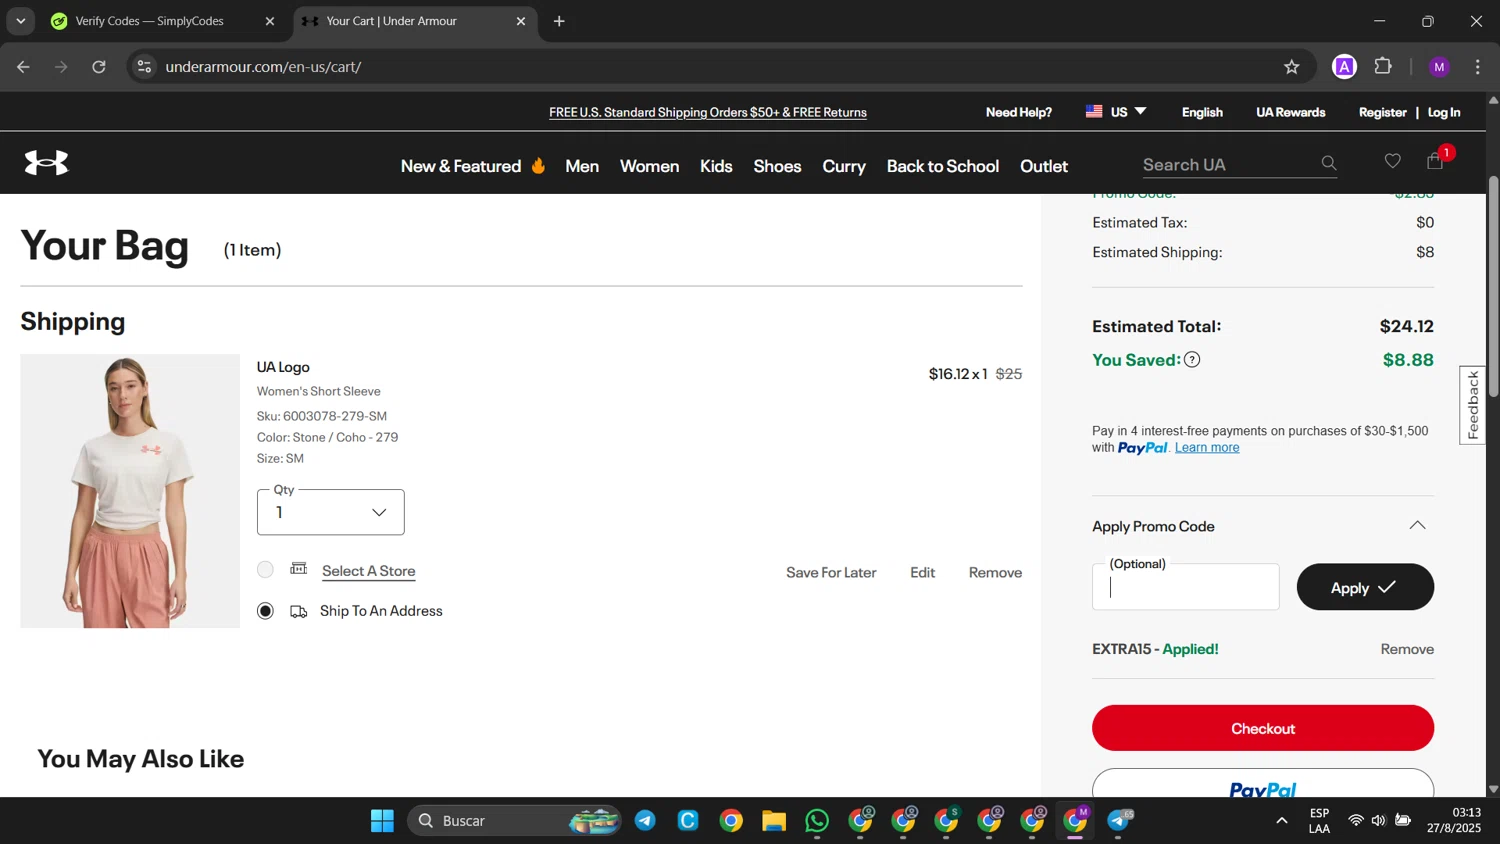Screen dimensions: 1500x844
Task: Open new browser tab
Action: coord(559,21)
